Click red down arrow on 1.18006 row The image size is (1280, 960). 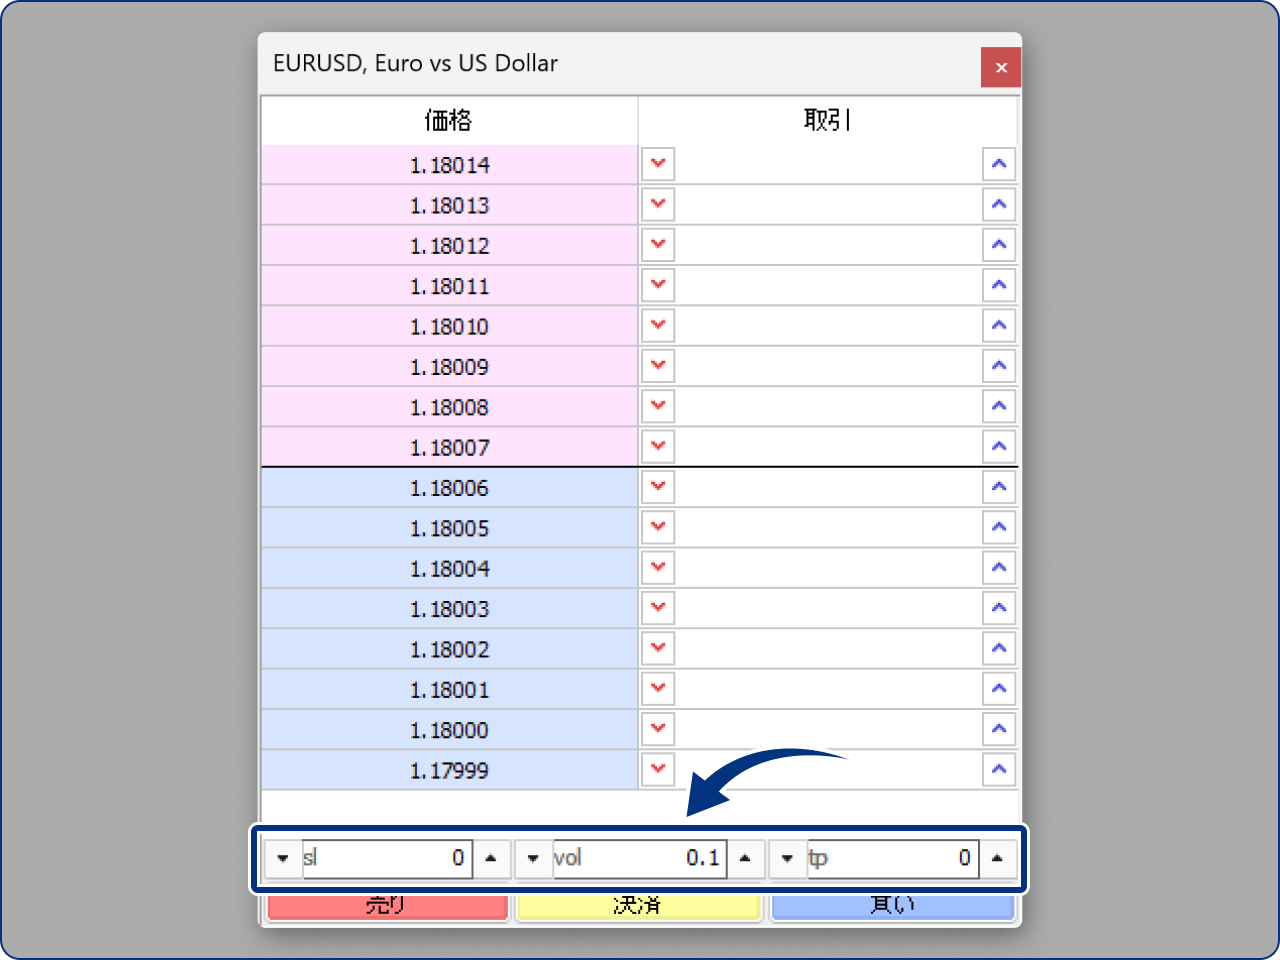(658, 487)
